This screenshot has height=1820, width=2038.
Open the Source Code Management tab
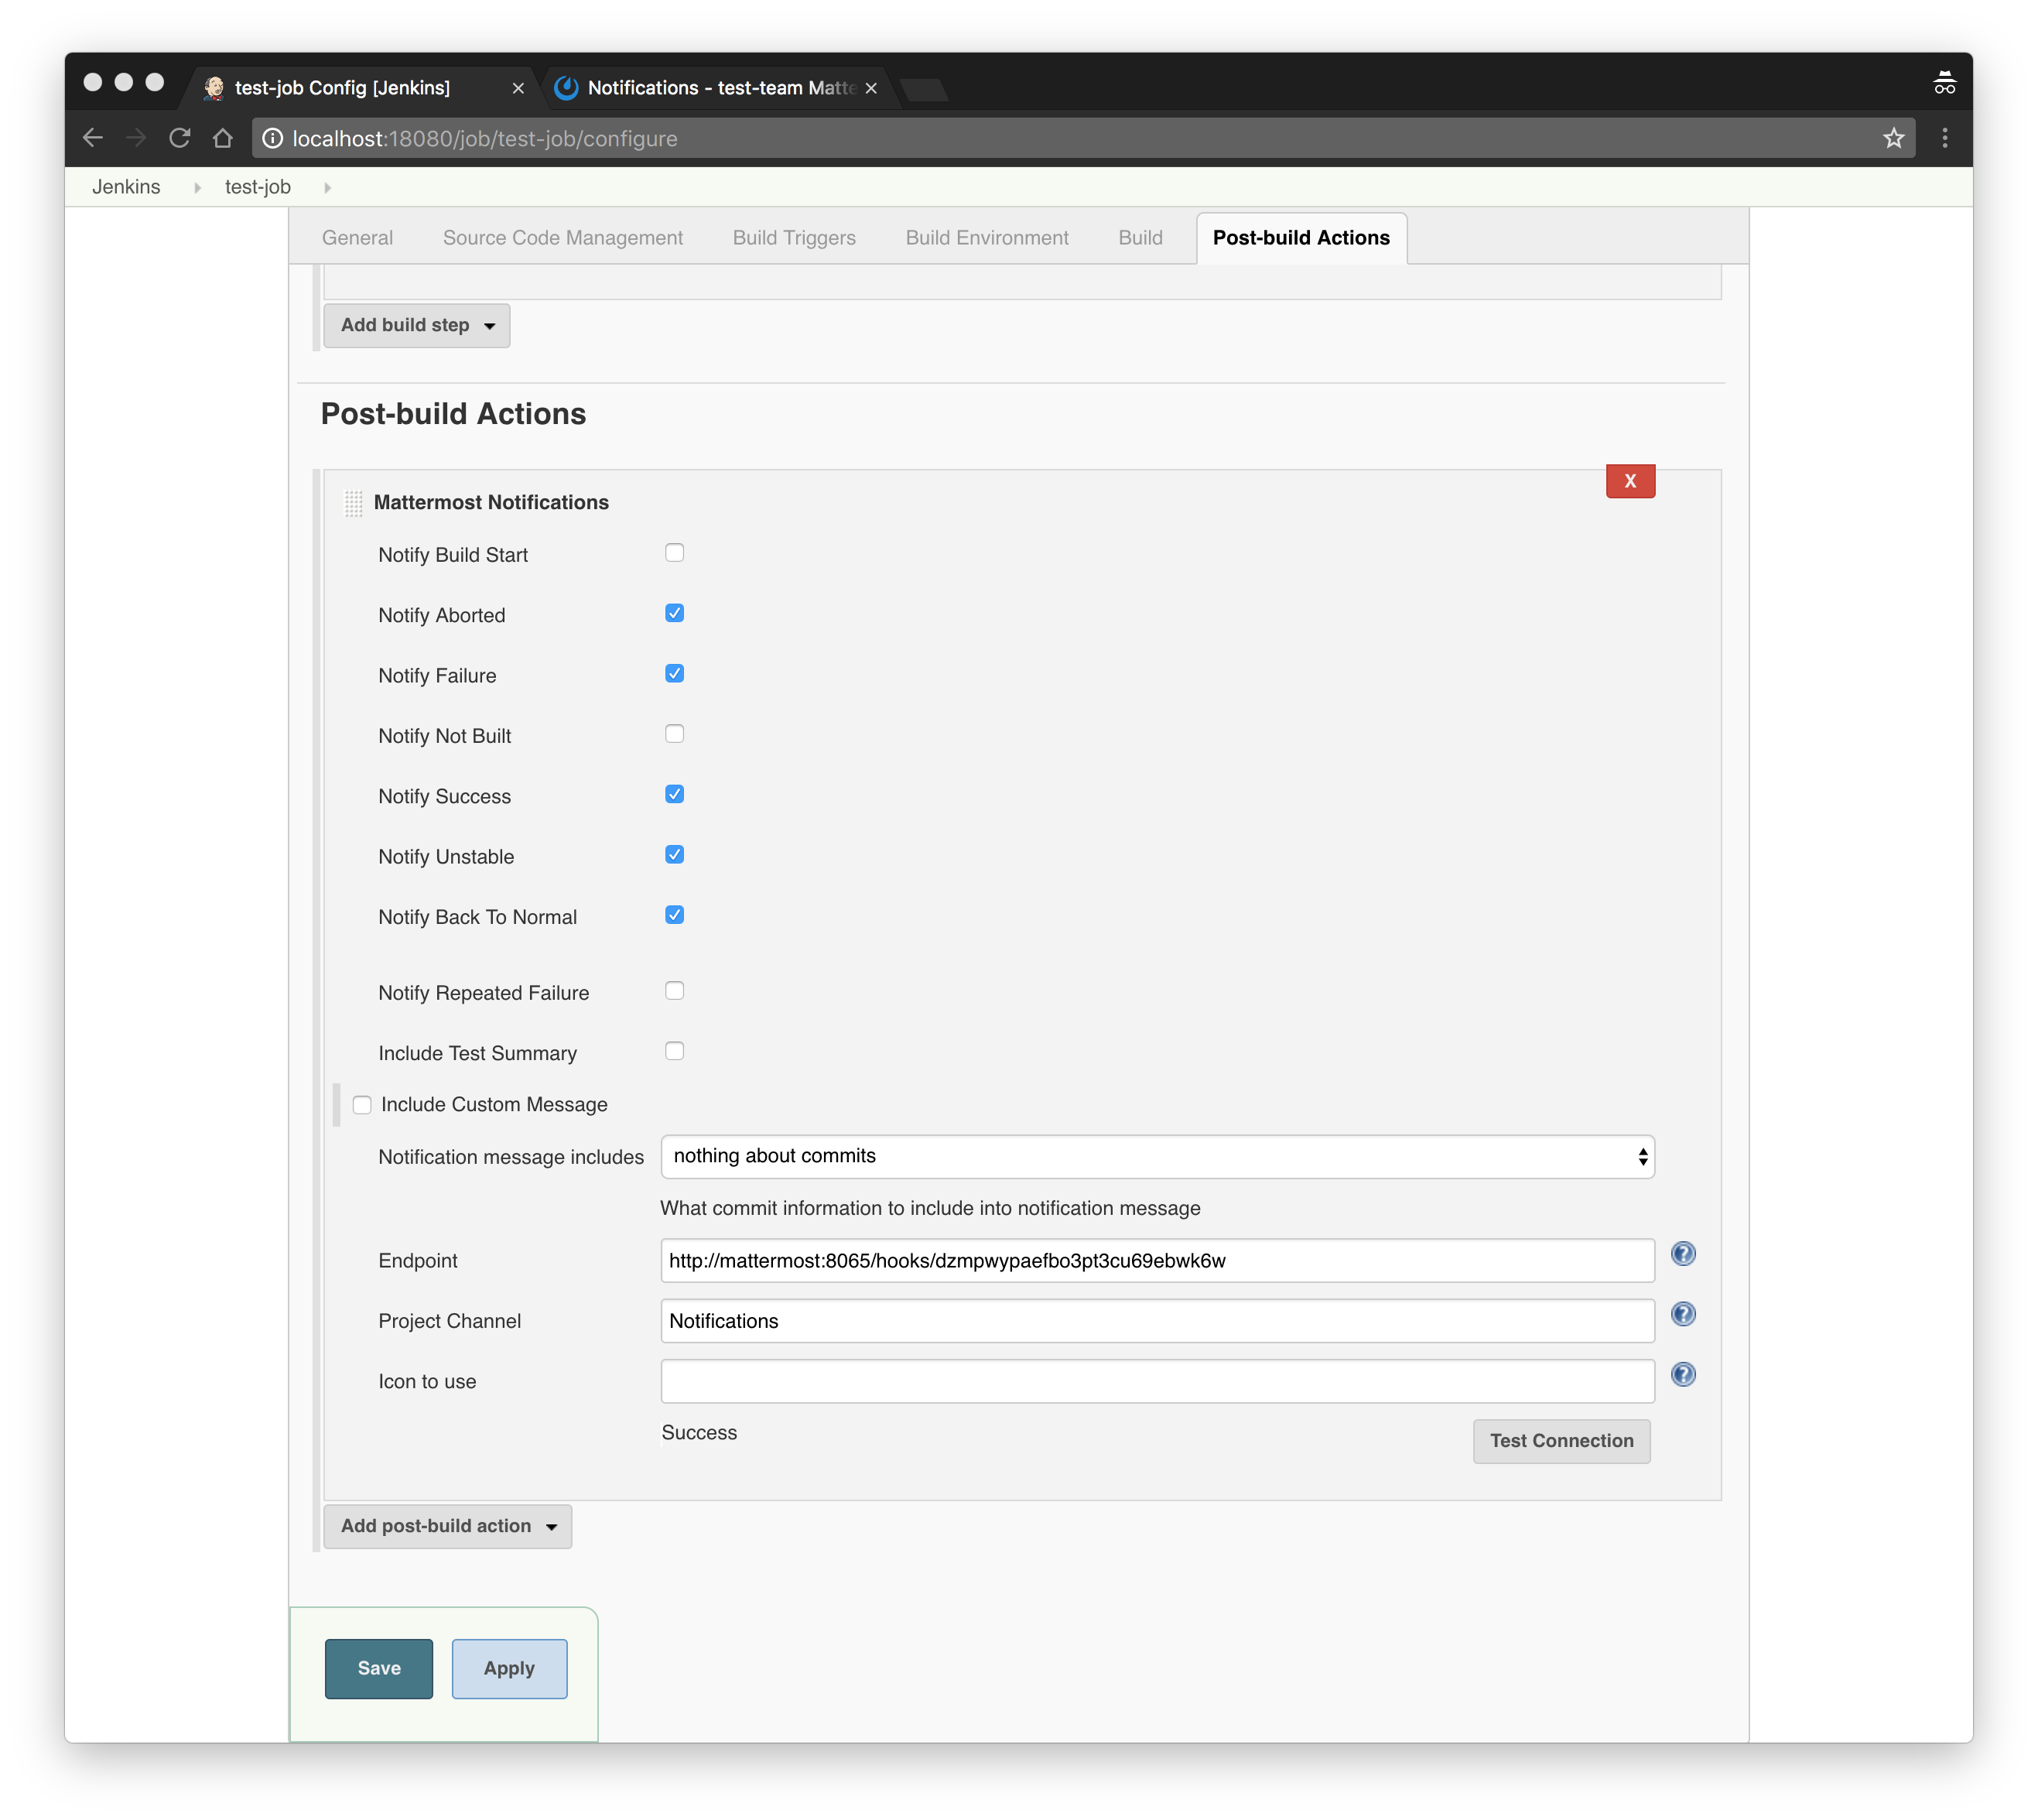tap(562, 238)
